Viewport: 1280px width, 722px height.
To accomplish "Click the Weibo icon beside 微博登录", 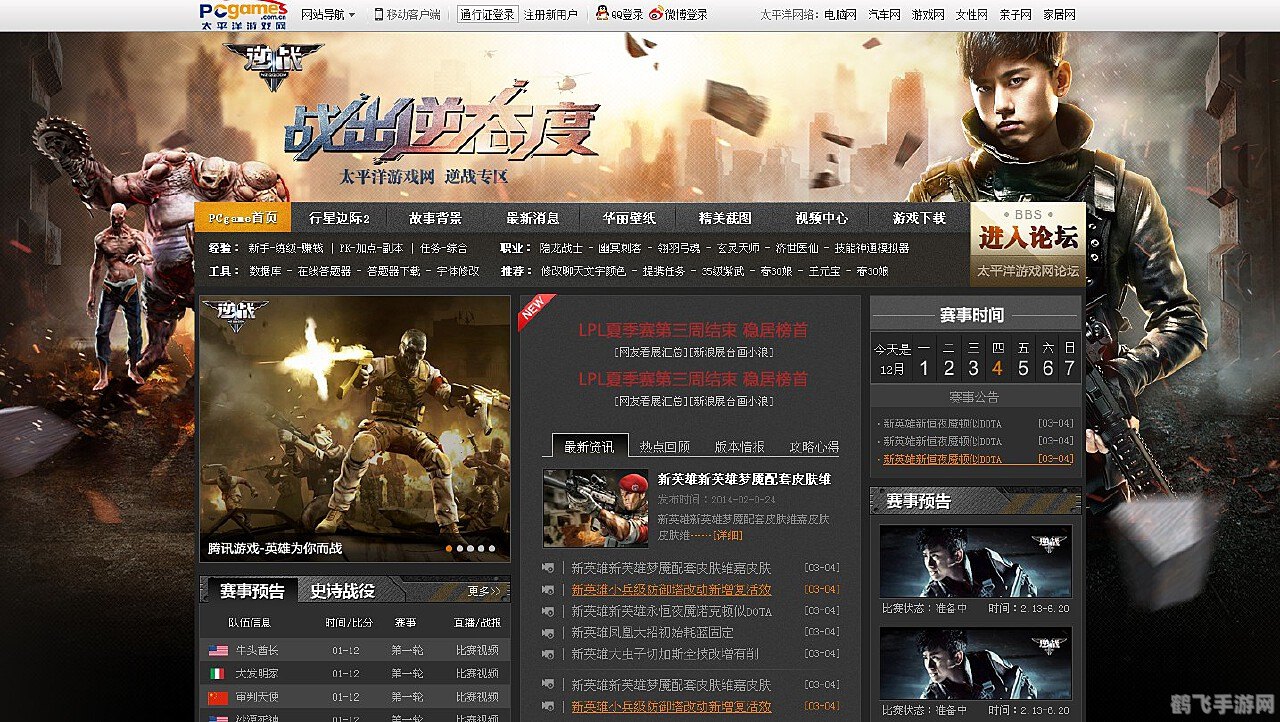I will point(656,14).
